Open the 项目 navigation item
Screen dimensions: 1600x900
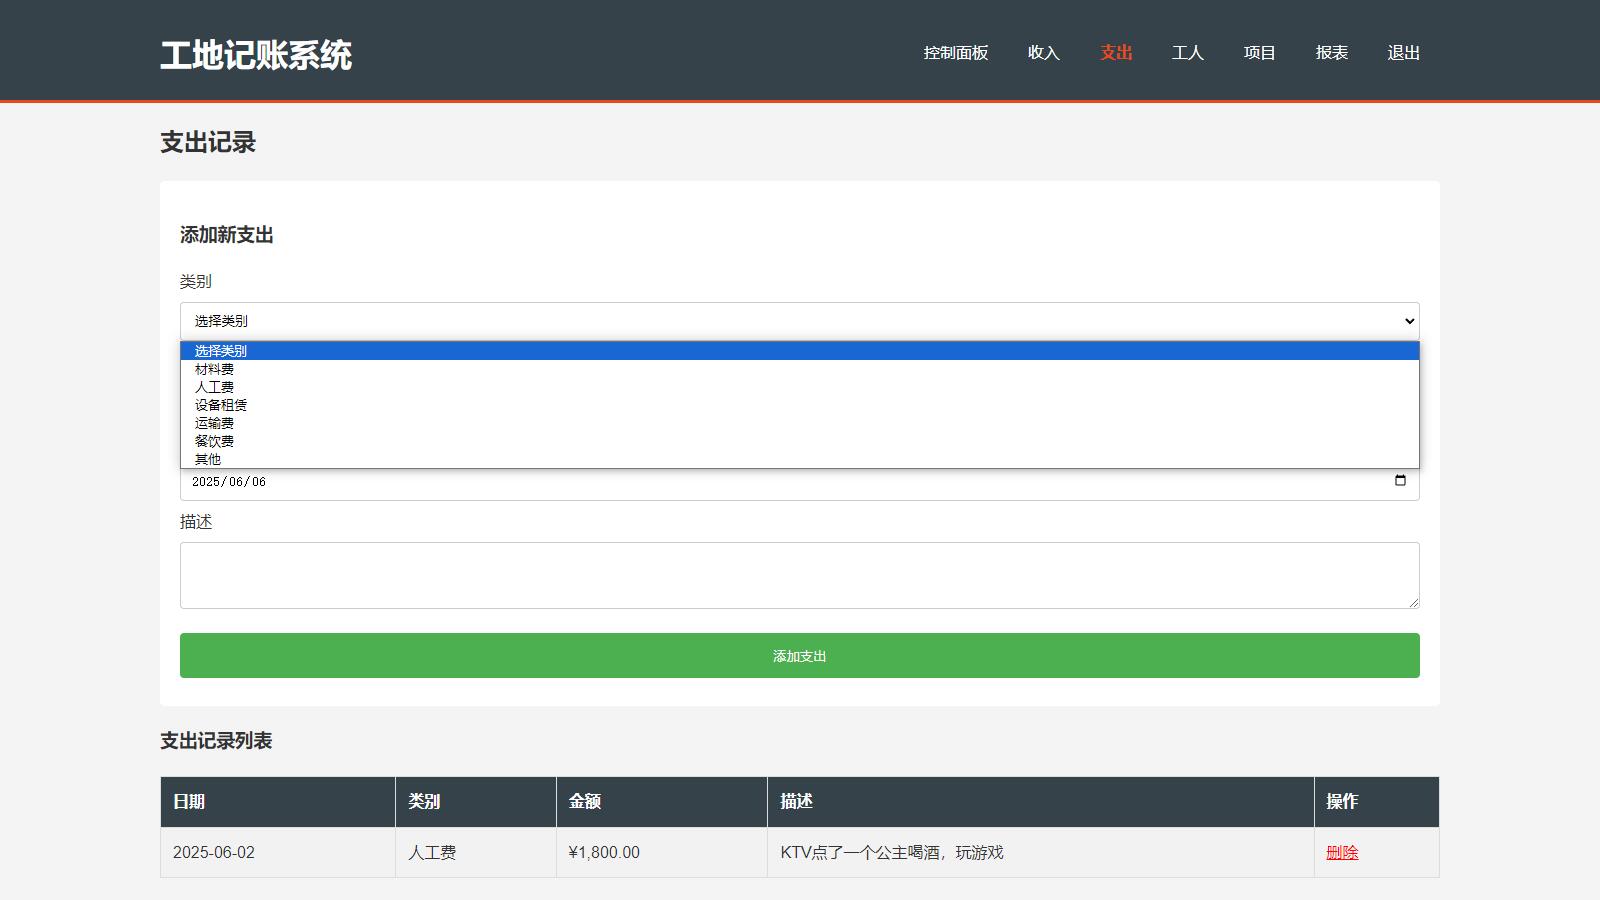(x=1259, y=53)
